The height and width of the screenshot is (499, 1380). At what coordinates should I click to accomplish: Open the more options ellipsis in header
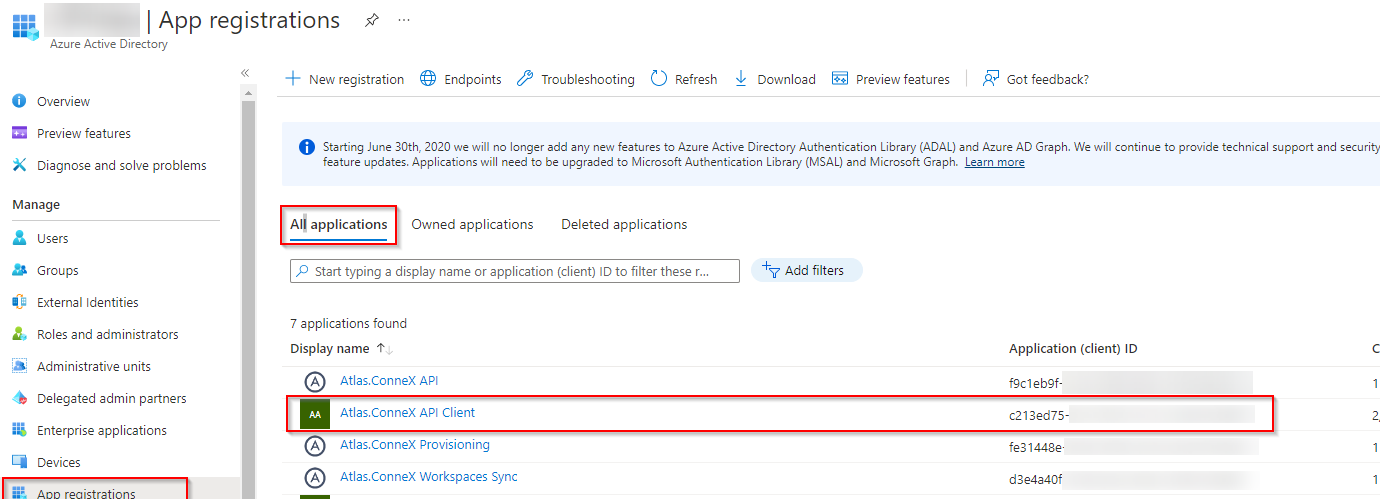click(x=404, y=20)
